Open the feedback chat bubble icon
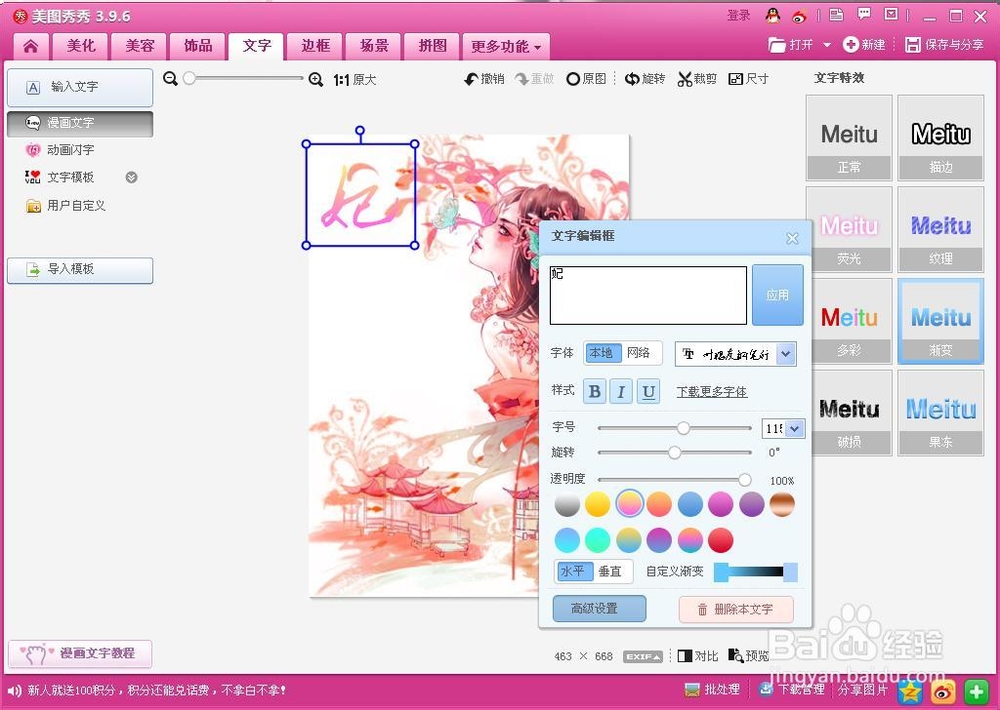Image resolution: width=1000 pixels, height=710 pixels. coord(864,15)
